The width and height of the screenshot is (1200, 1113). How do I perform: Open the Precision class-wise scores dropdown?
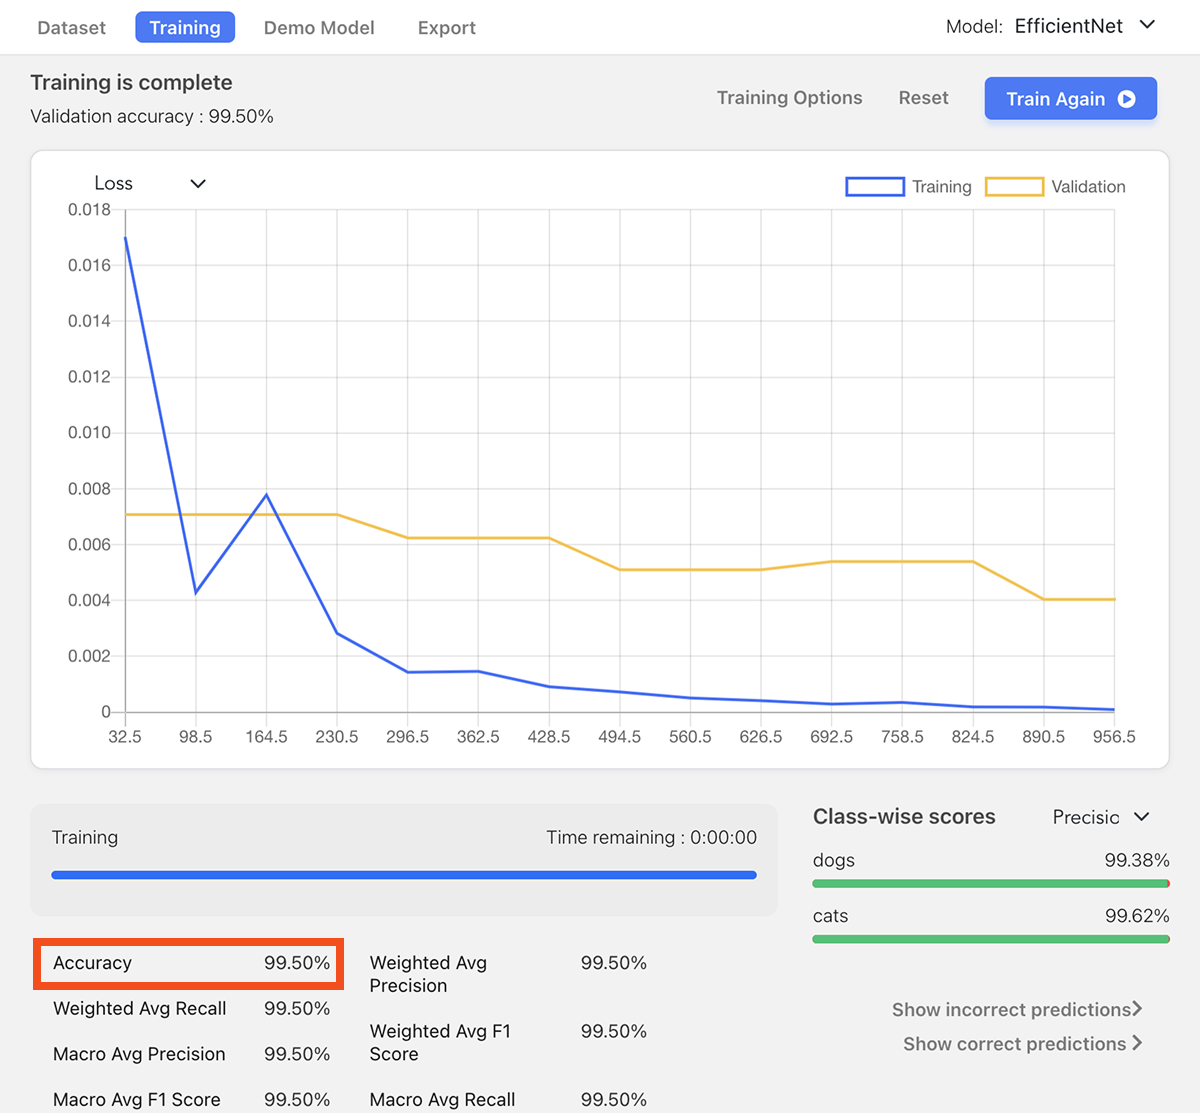pyautogui.click(x=1101, y=817)
